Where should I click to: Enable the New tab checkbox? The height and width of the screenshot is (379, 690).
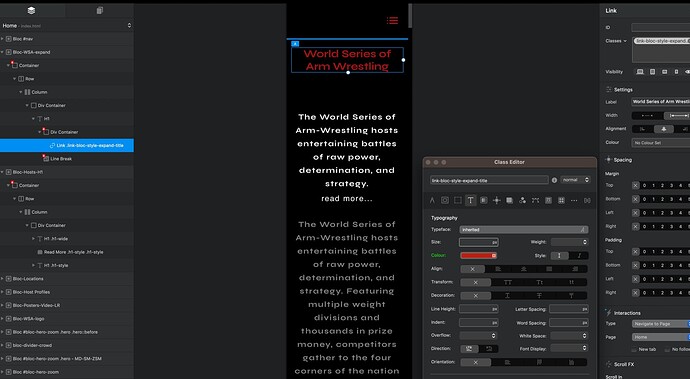pos(634,349)
